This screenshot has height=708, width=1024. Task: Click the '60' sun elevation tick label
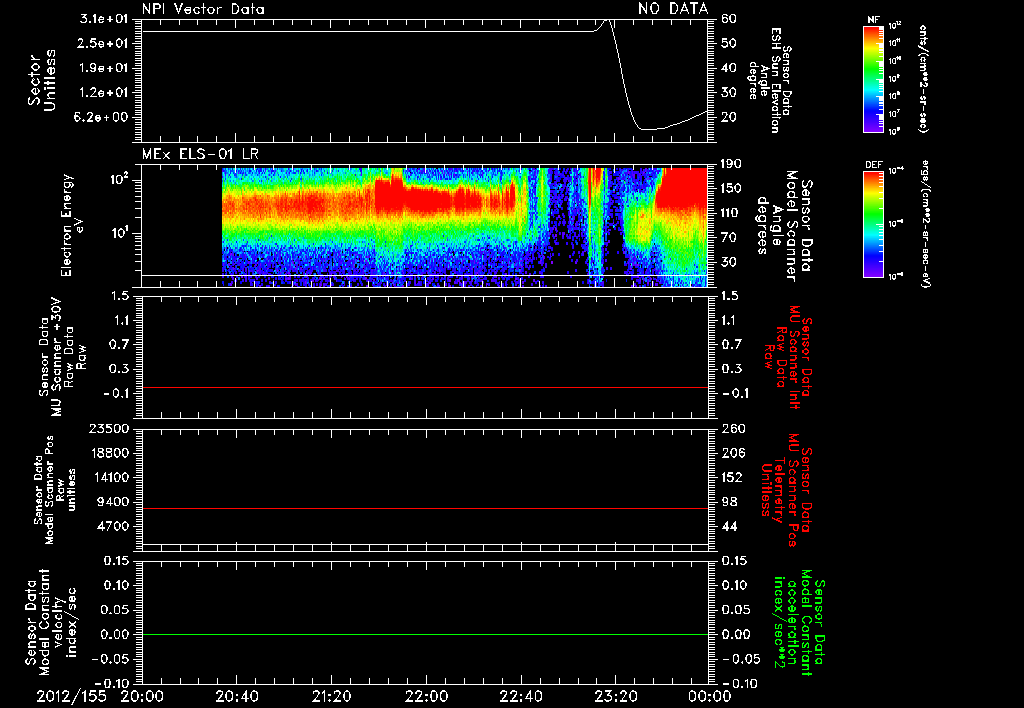[x=729, y=18]
